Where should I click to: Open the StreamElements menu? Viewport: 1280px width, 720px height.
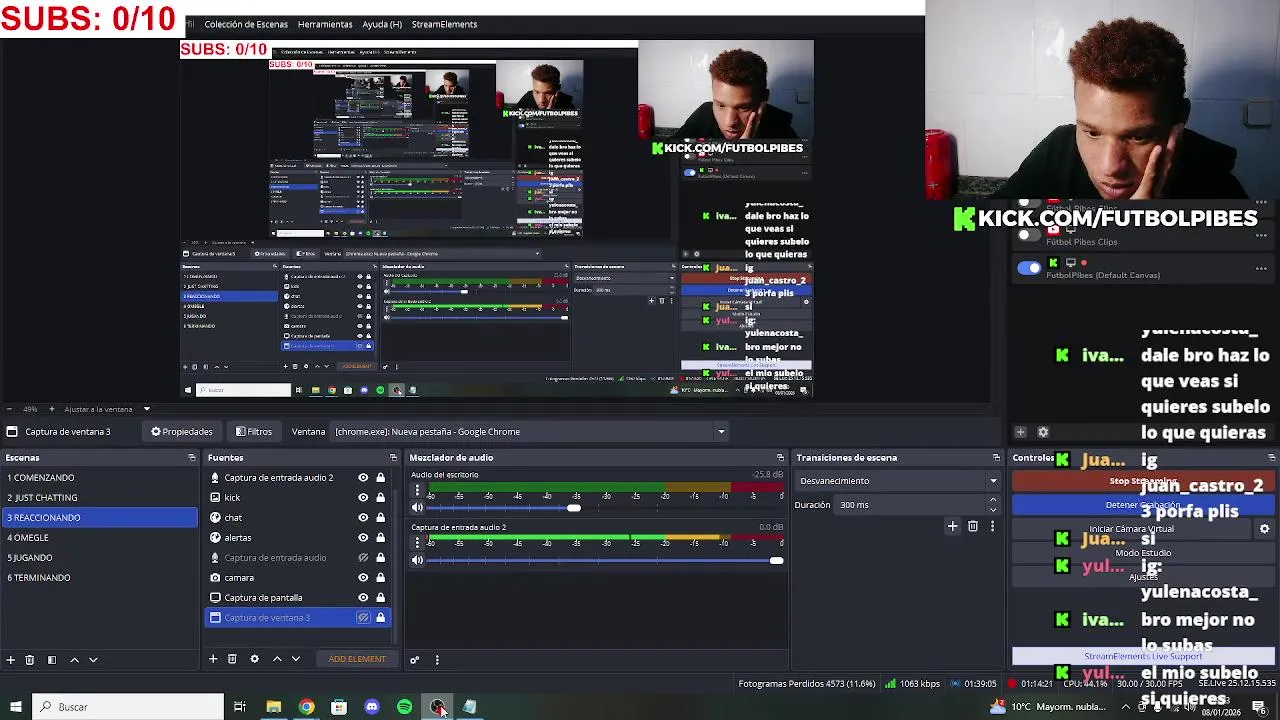(444, 24)
